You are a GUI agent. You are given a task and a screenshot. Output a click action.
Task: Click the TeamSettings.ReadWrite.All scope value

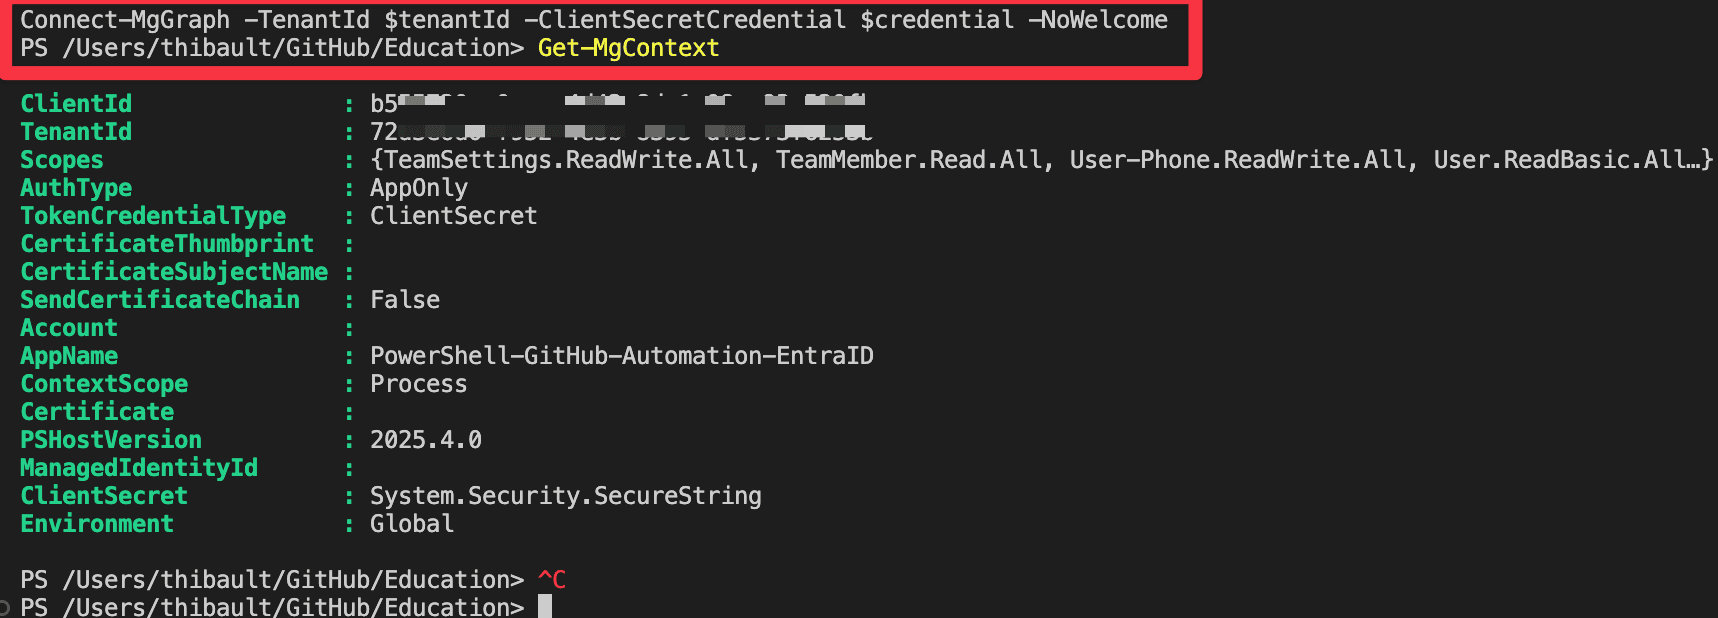coord(565,160)
